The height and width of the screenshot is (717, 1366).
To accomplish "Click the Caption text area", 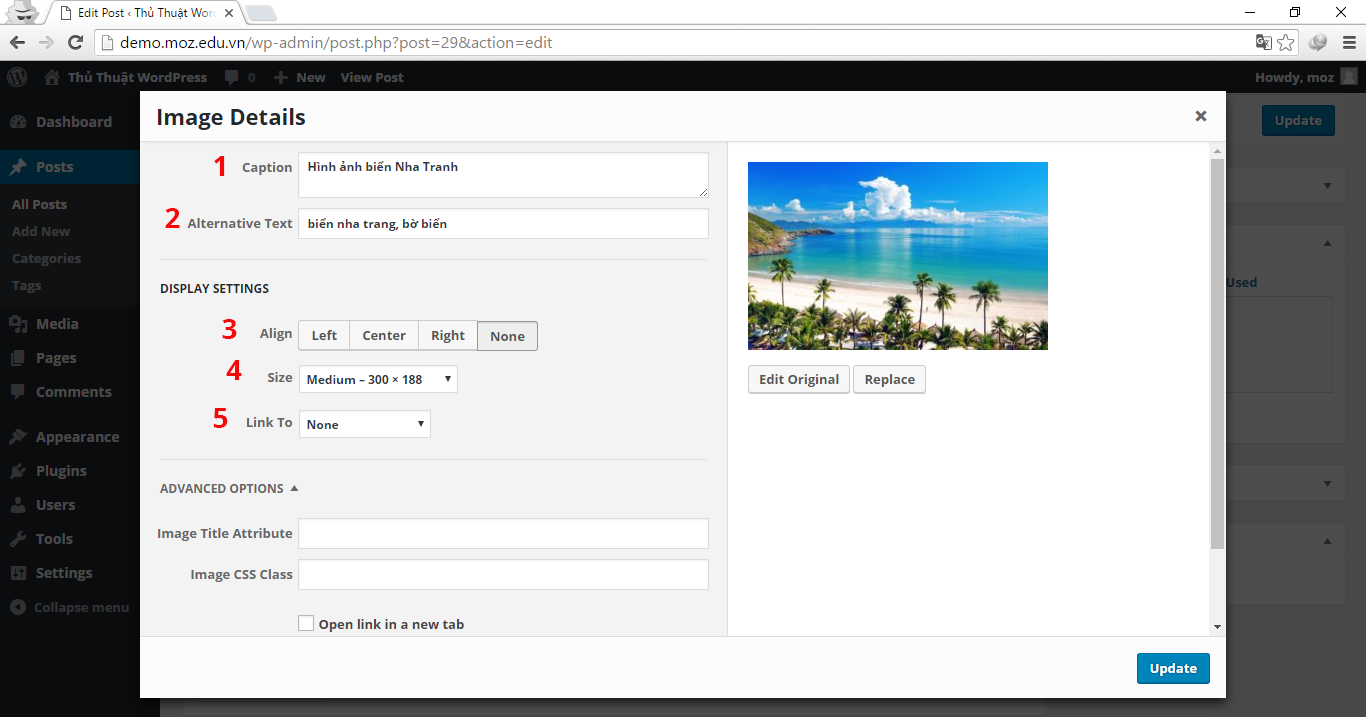I will [x=503, y=175].
